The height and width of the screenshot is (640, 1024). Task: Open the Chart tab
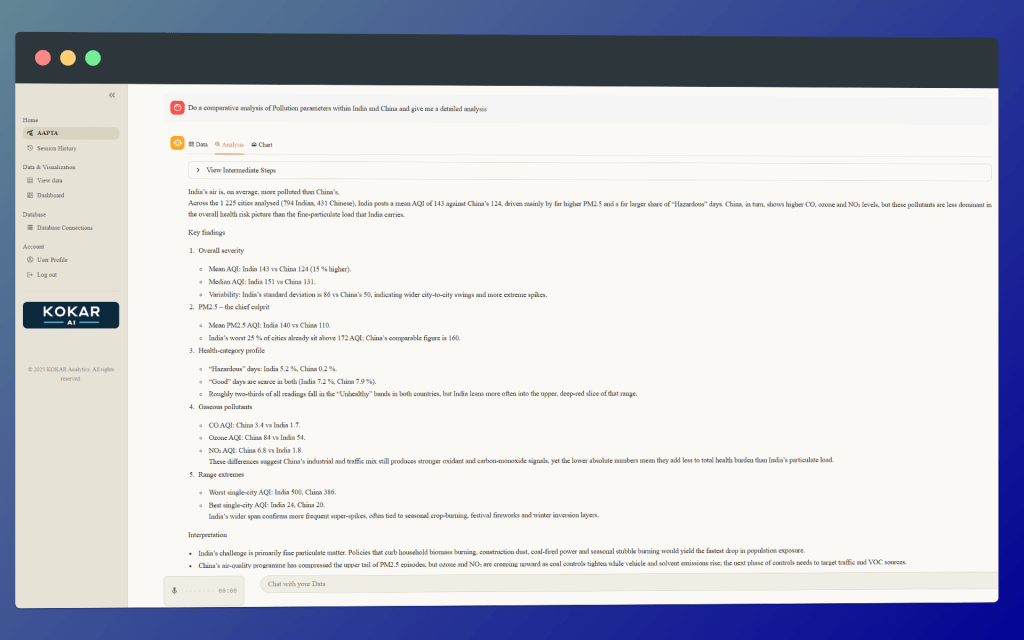(262, 144)
